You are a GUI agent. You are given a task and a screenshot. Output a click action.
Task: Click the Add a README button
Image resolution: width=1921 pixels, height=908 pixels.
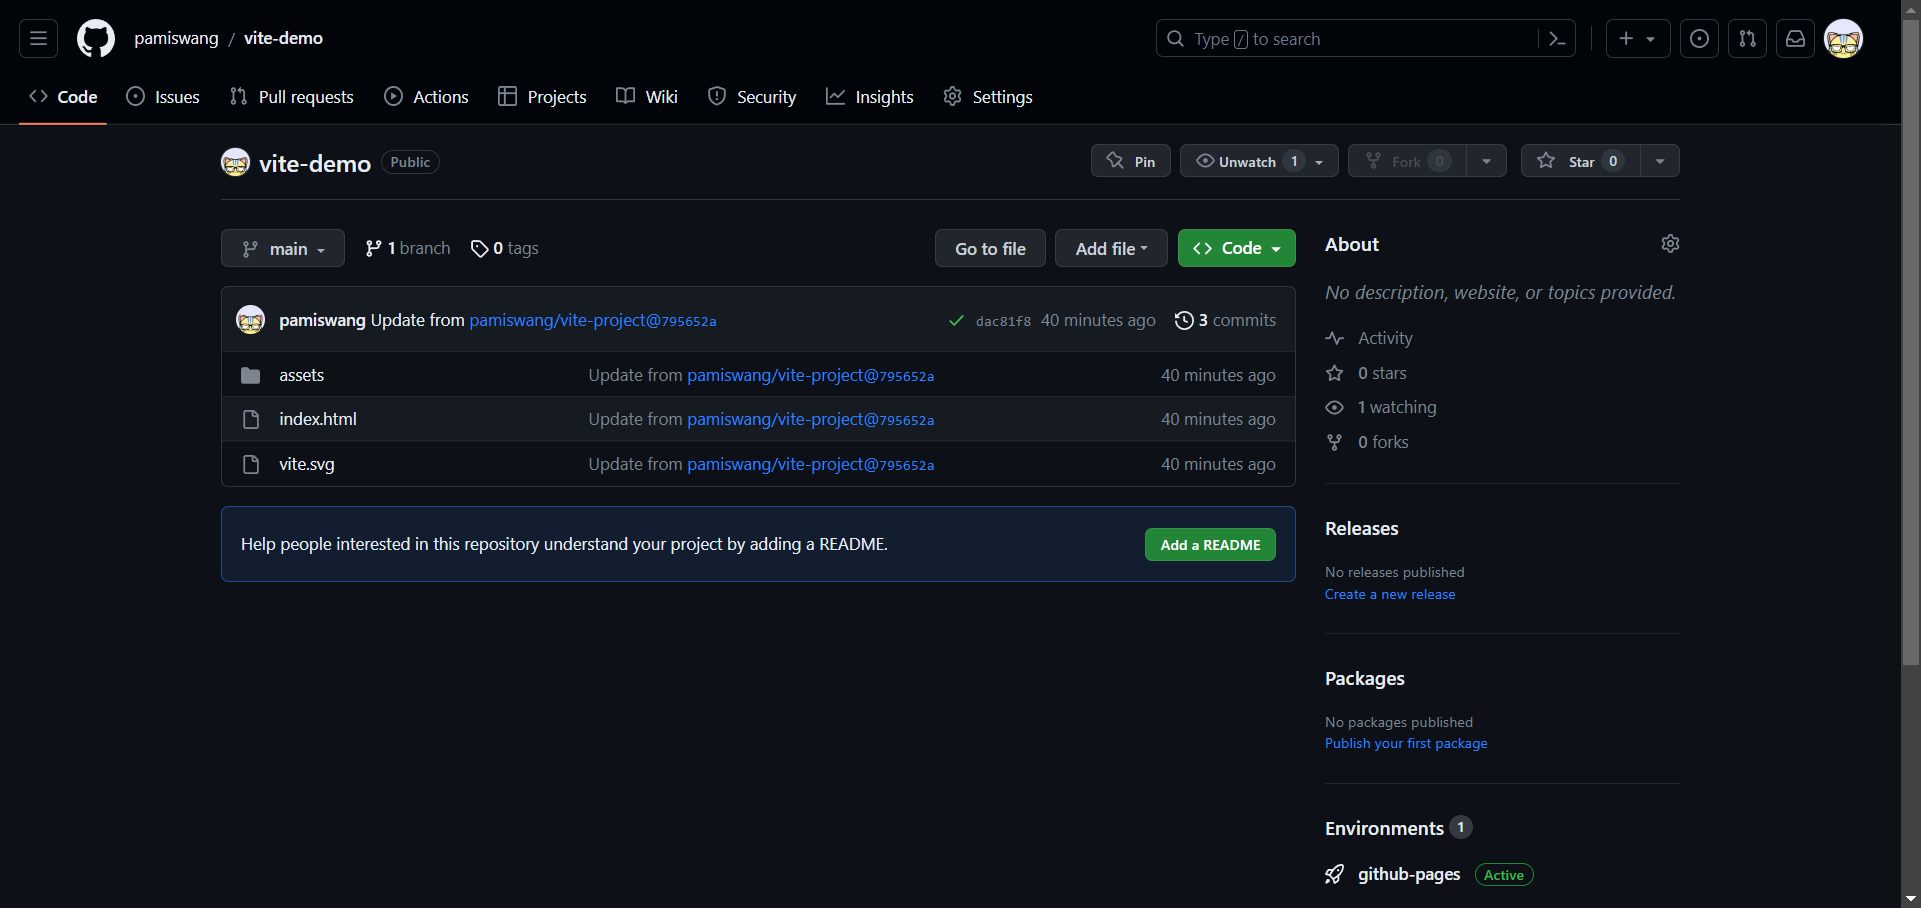(1210, 545)
